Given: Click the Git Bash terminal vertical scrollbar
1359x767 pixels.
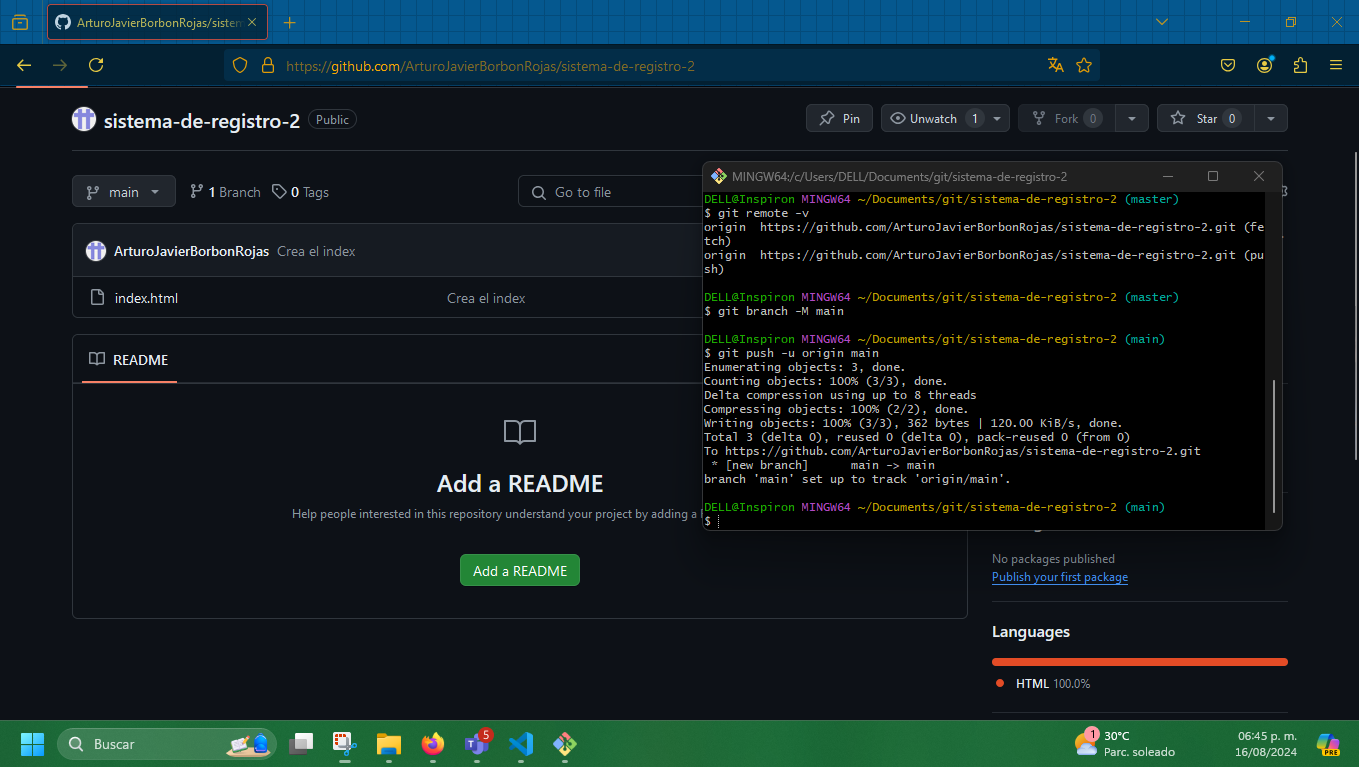Looking at the screenshot, I should tap(1274, 445).
